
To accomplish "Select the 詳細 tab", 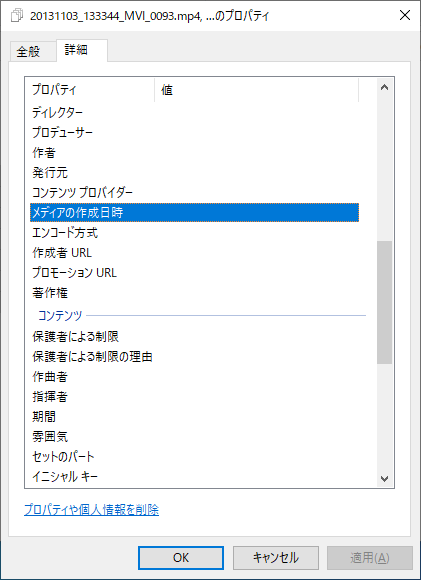I will point(82,50).
